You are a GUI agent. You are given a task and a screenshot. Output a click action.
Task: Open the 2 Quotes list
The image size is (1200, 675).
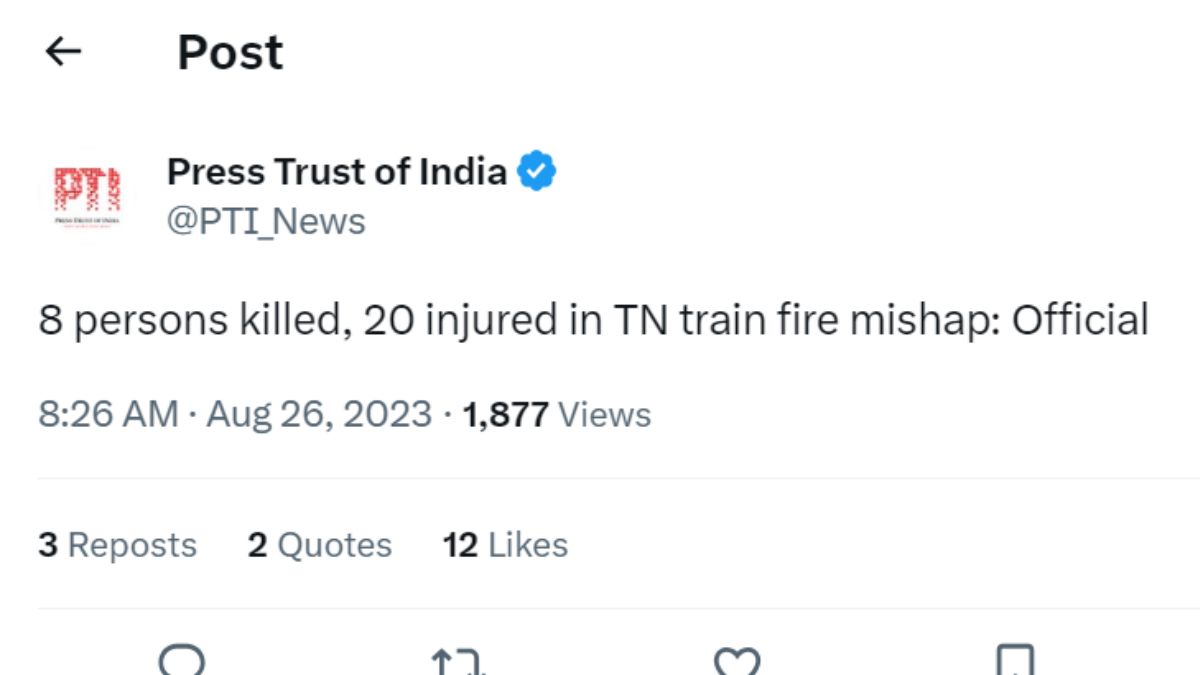click(x=320, y=545)
